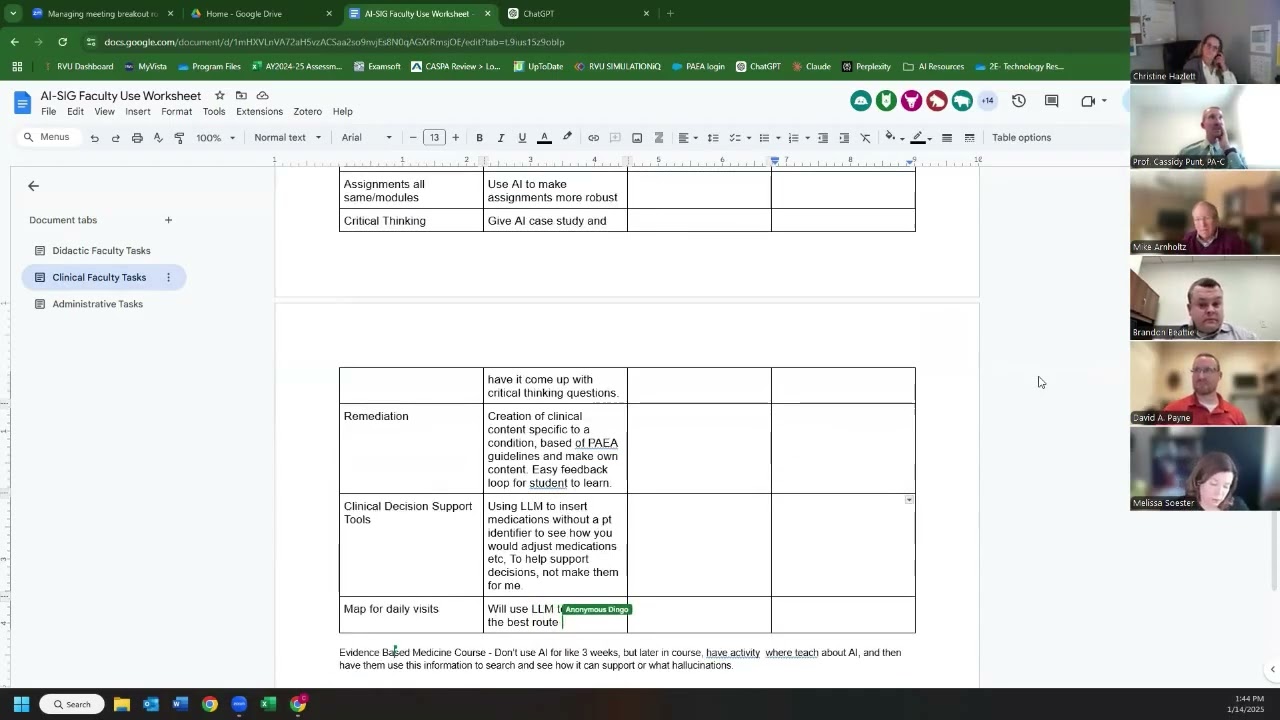The width and height of the screenshot is (1280, 720).
Task: Open the text alignment dropdown
Action: (688, 138)
